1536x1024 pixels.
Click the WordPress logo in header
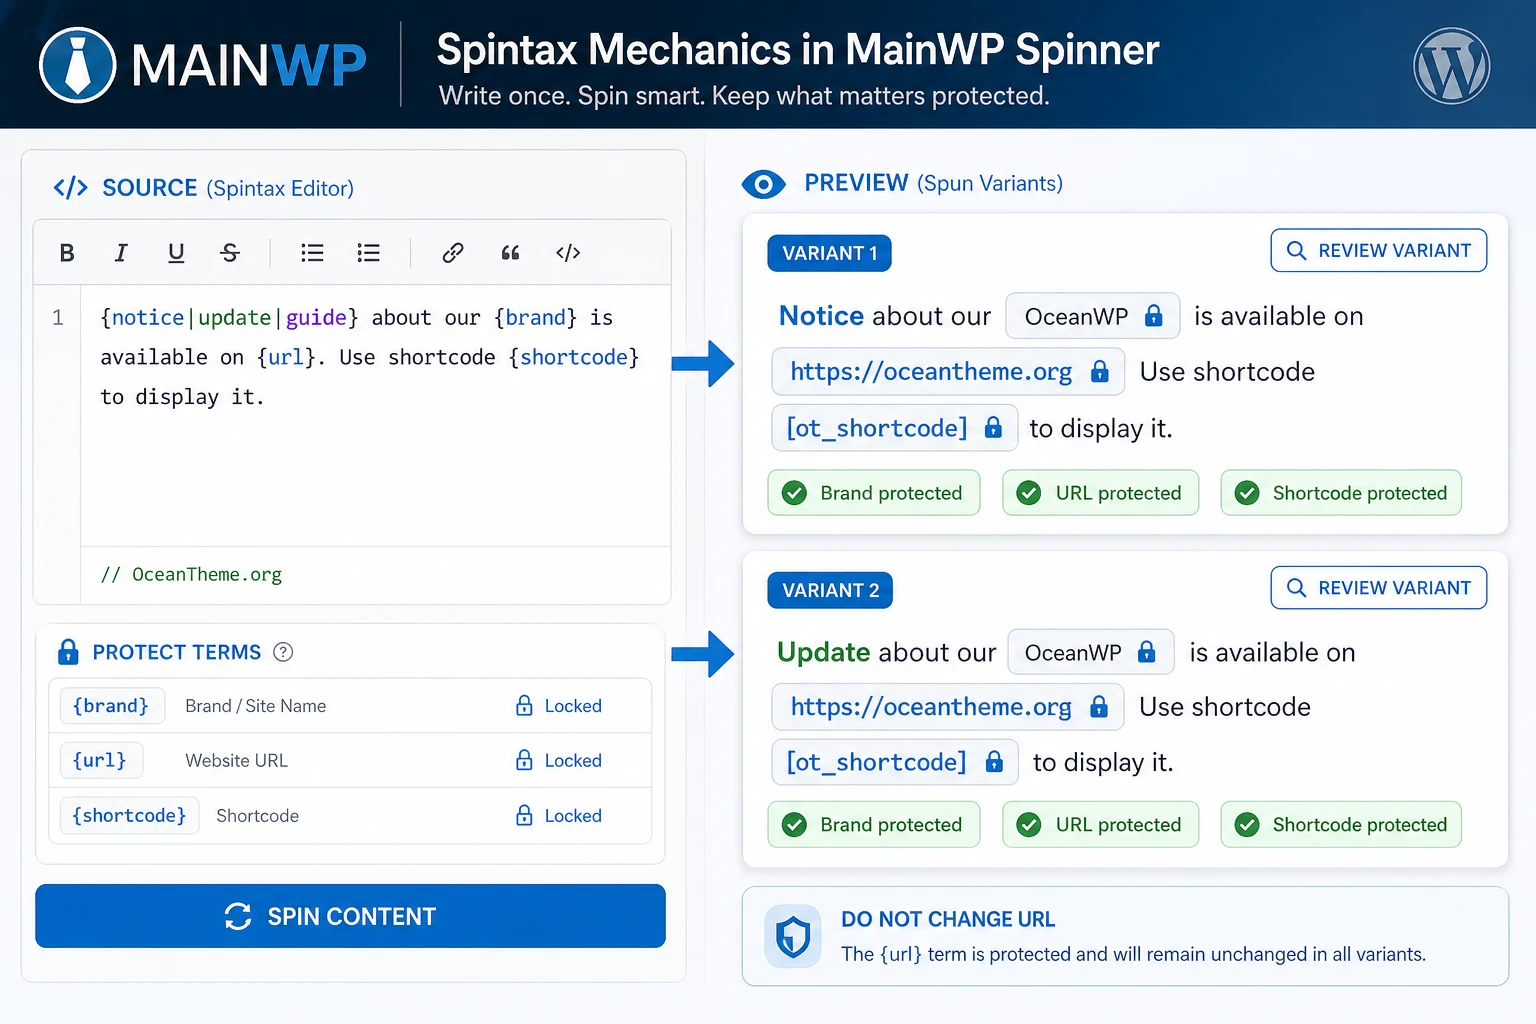[x=1452, y=66]
